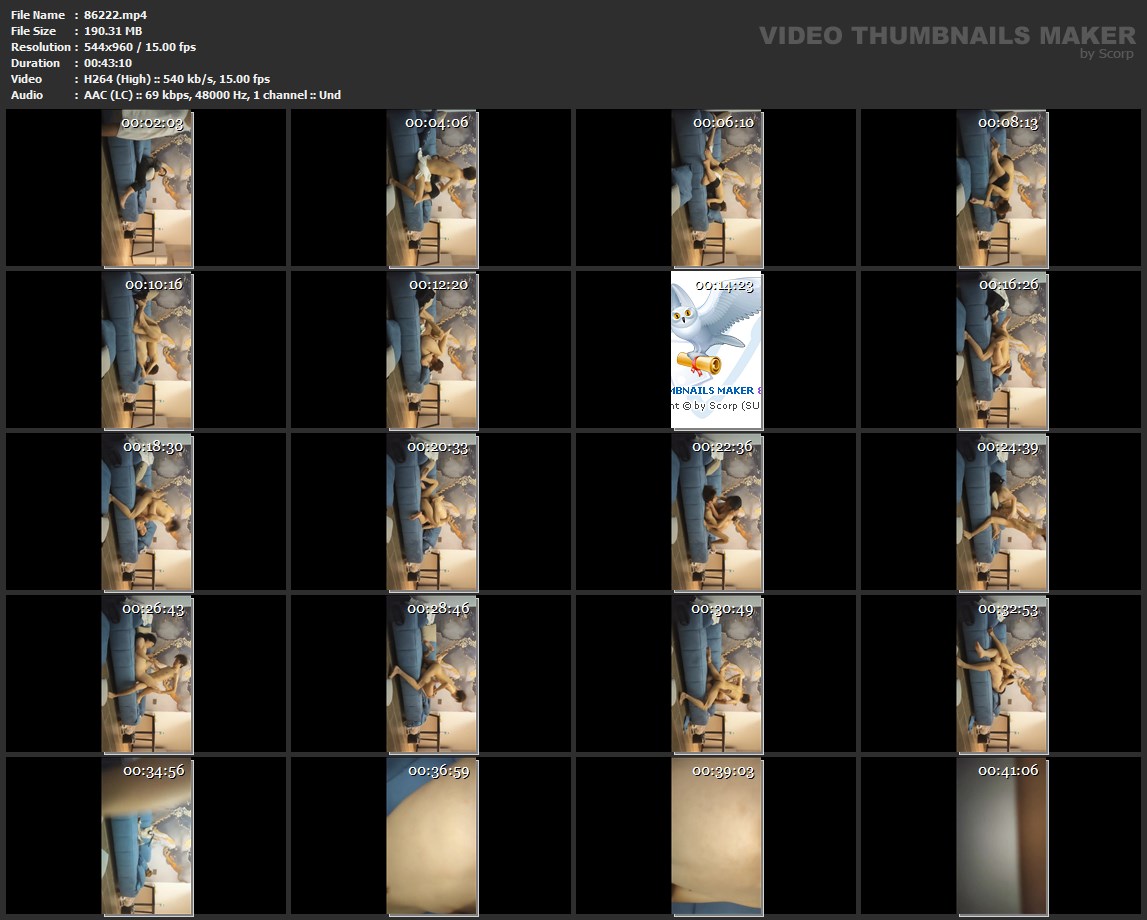Click the "by Scorp" watermark text

pos(1107,54)
